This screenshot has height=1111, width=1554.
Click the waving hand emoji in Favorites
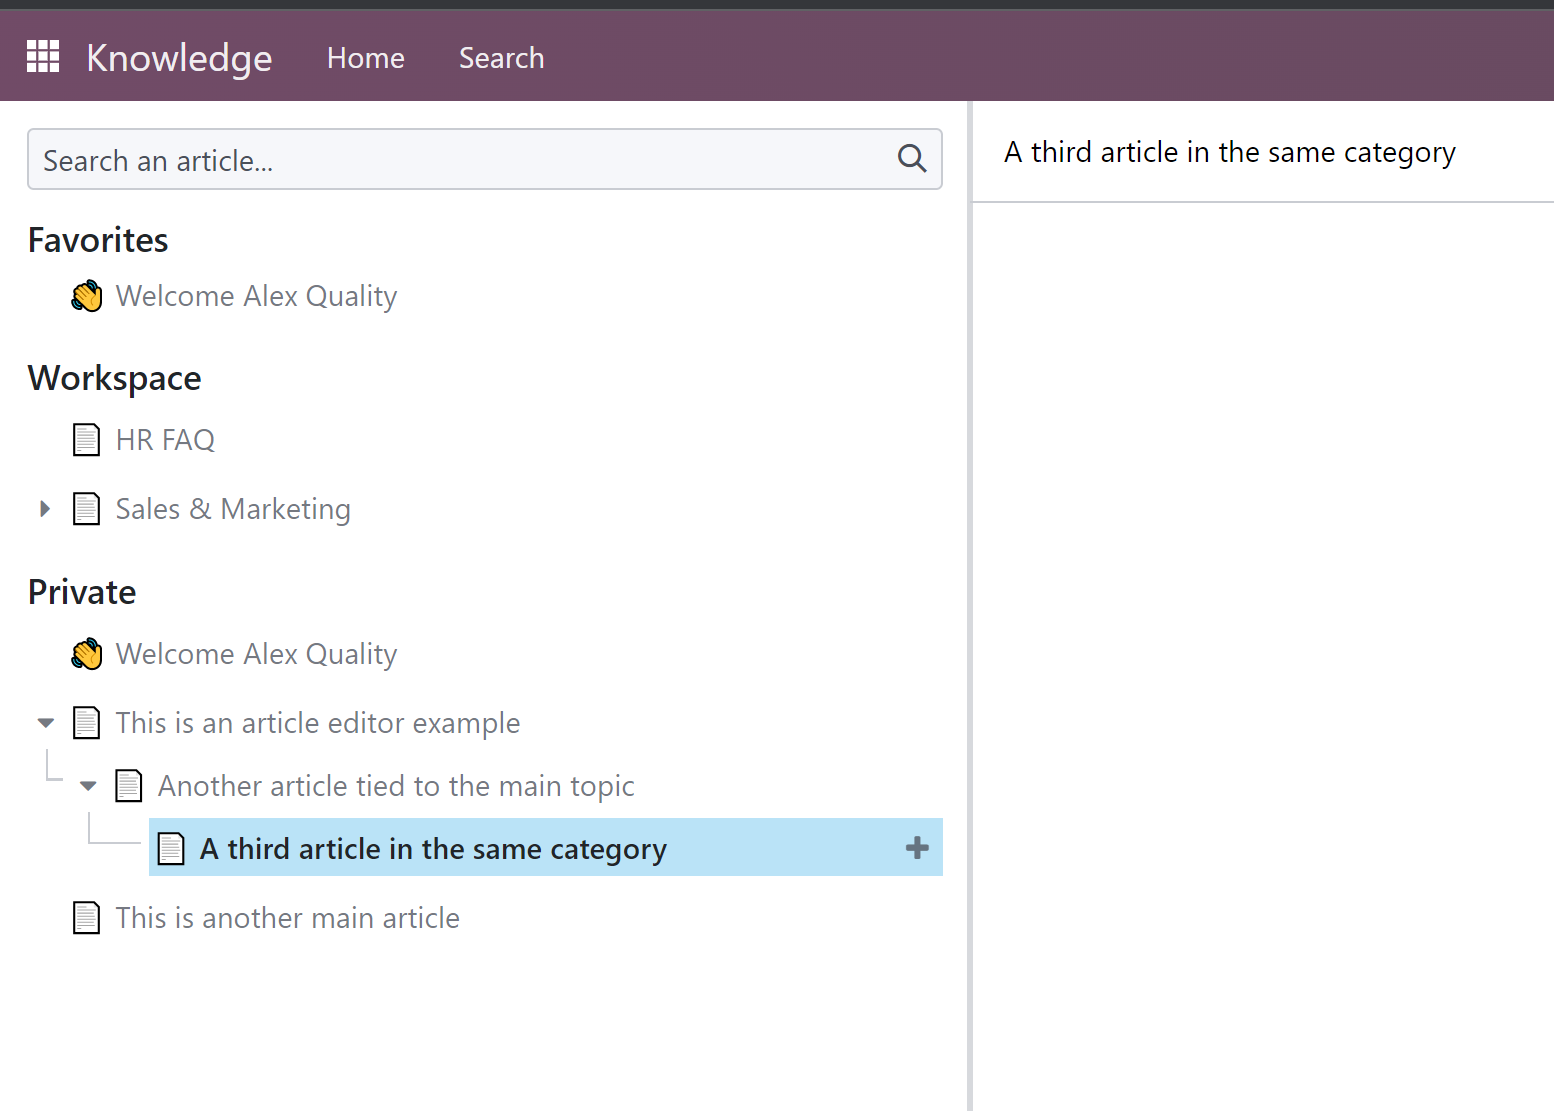click(87, 296)
